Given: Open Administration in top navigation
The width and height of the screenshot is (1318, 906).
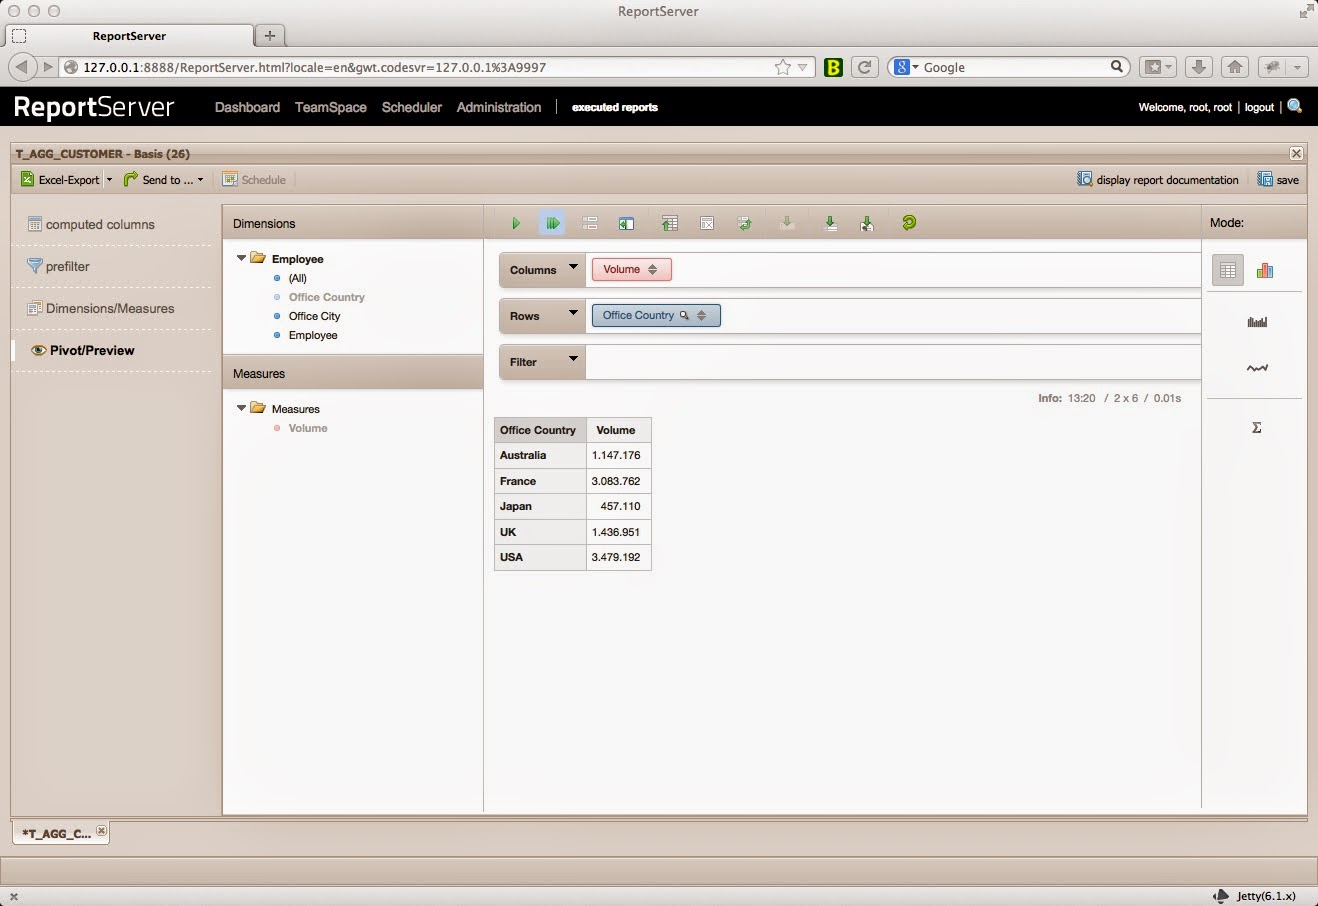Looking at the screenshot, I should click(499, 107).
